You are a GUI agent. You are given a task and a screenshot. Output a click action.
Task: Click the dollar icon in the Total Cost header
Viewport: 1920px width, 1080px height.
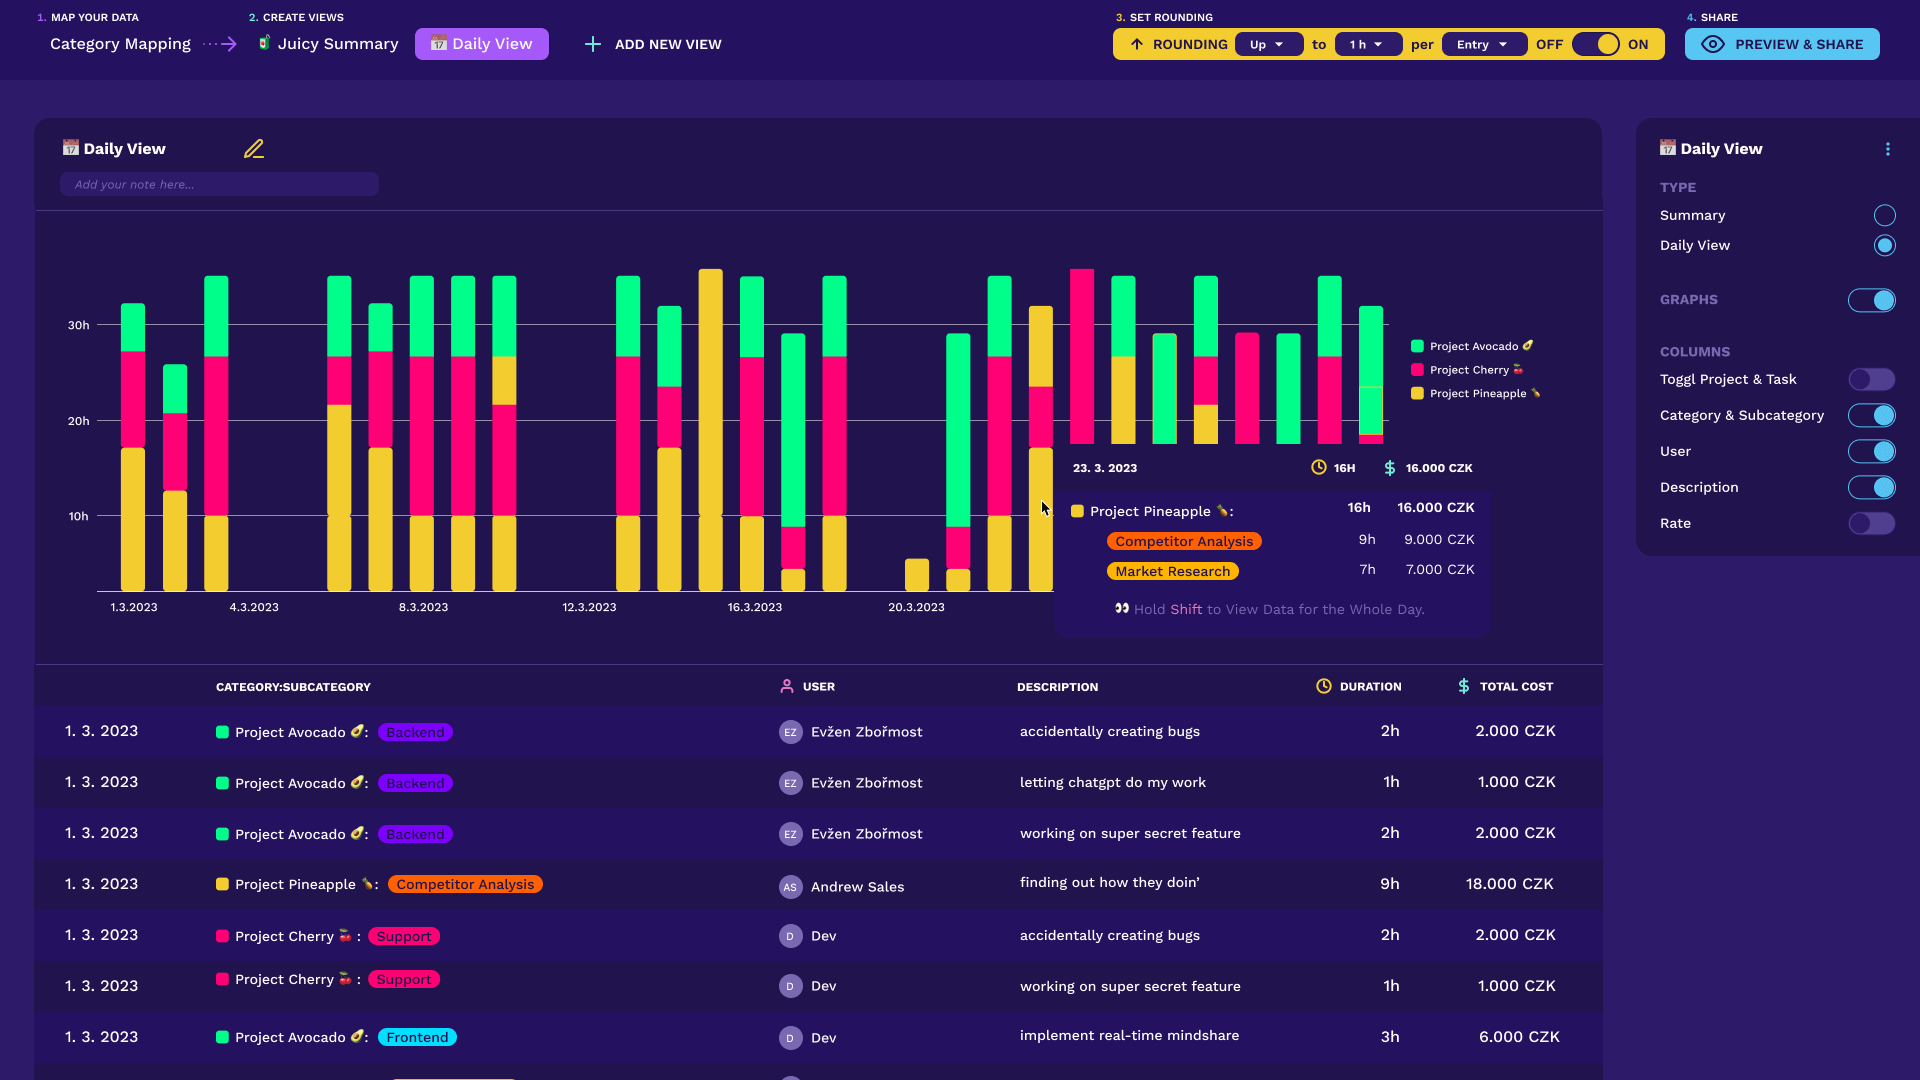tap(1464, 686)
